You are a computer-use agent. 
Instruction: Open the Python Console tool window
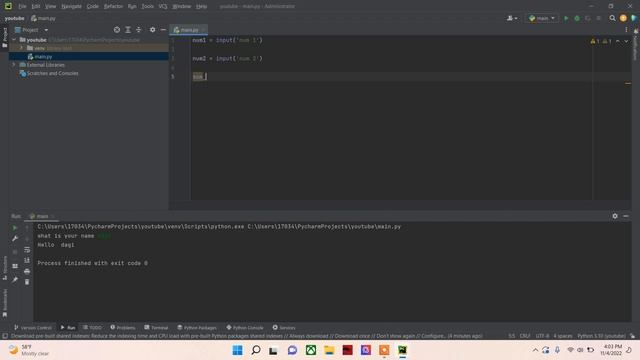pyautogui.click(x=245, y=328)
